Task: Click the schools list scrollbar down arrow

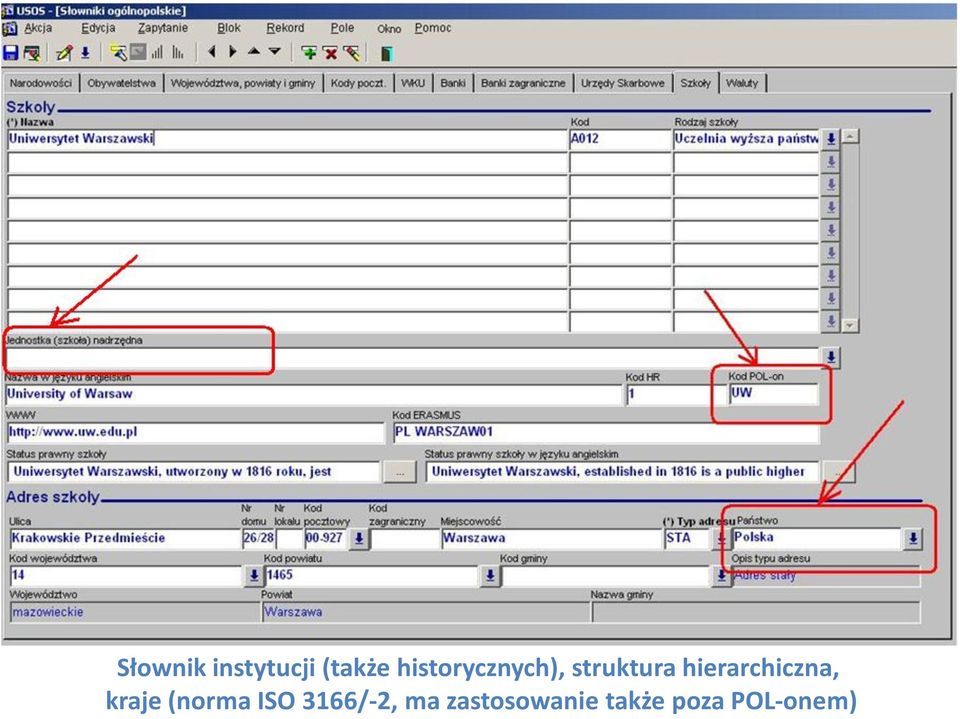Action: [x=850, y=325]
